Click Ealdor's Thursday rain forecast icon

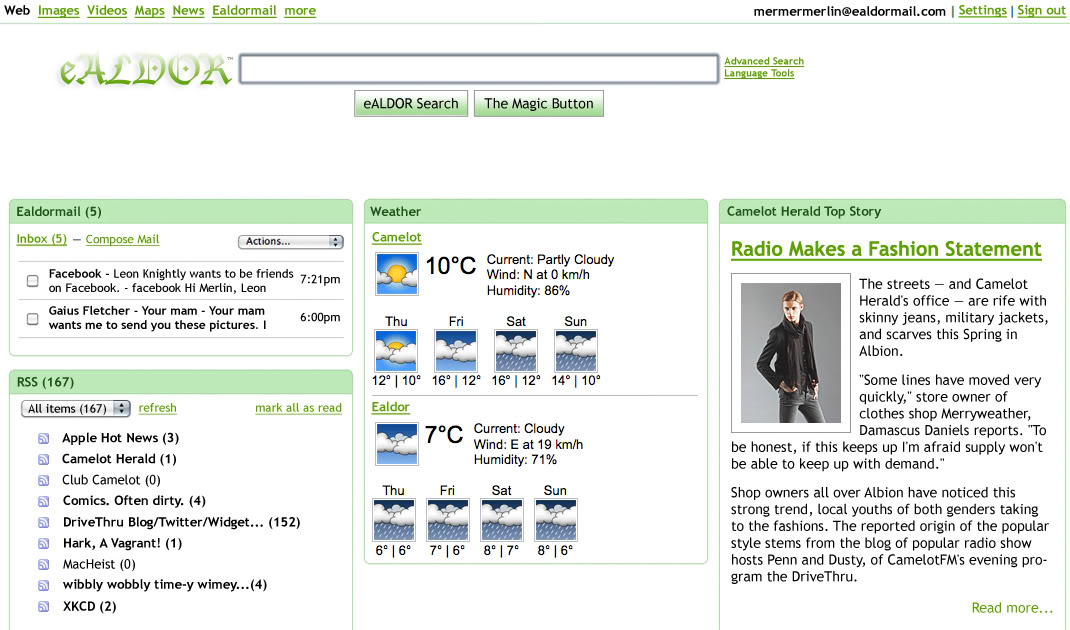click(394, 520)
